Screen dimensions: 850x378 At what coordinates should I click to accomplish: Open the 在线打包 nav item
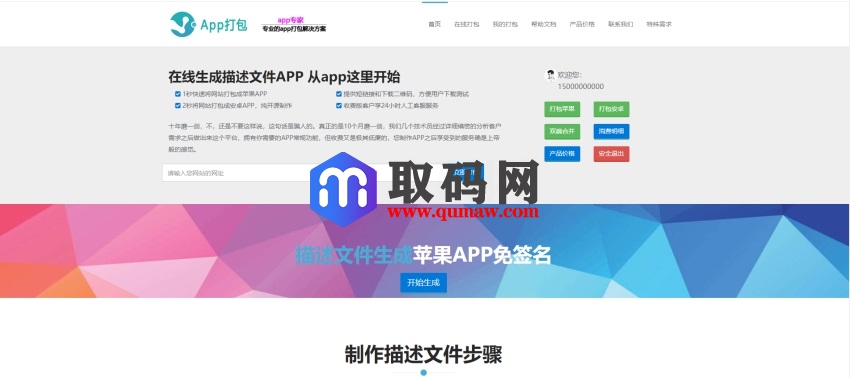coord(466,24)
